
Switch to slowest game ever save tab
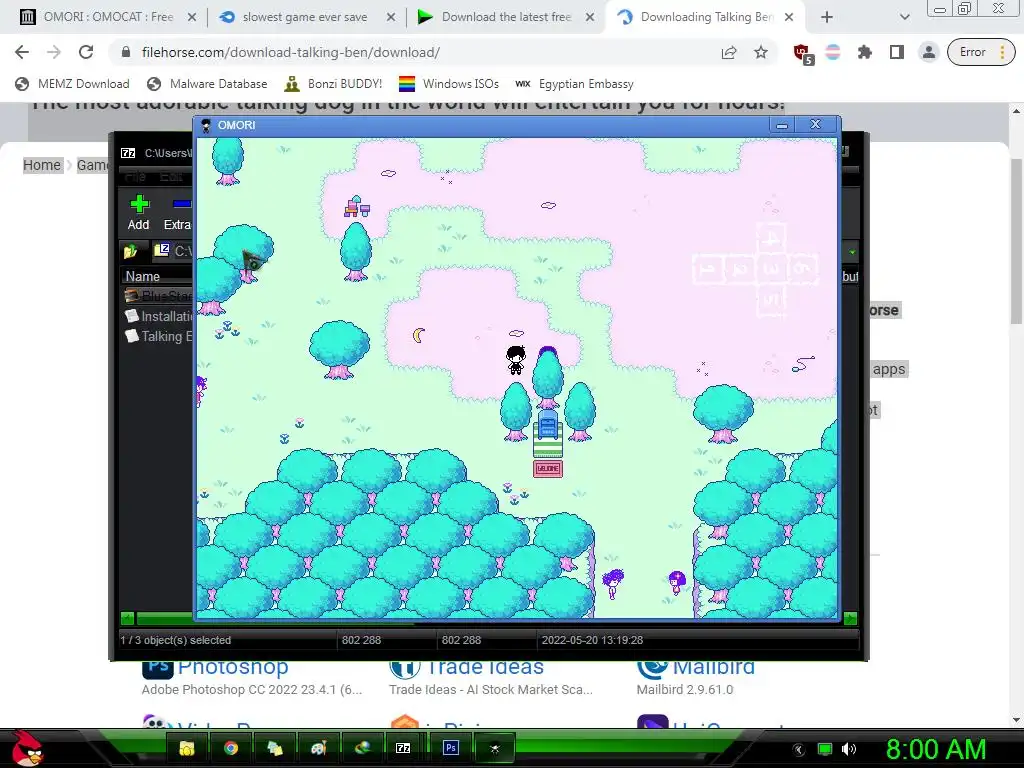[x=304, y=17]
